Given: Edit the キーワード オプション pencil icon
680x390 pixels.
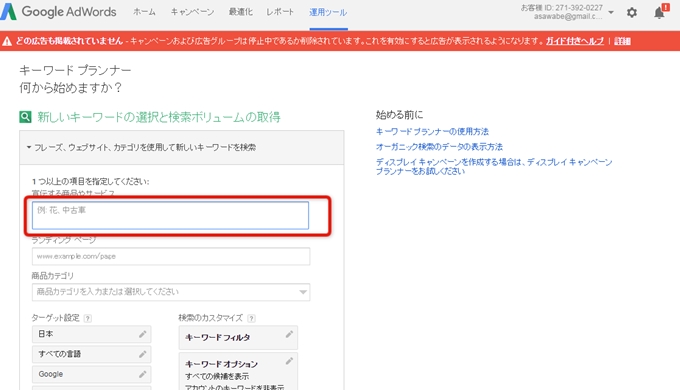Looking at the screenshot, I should 289,361.
